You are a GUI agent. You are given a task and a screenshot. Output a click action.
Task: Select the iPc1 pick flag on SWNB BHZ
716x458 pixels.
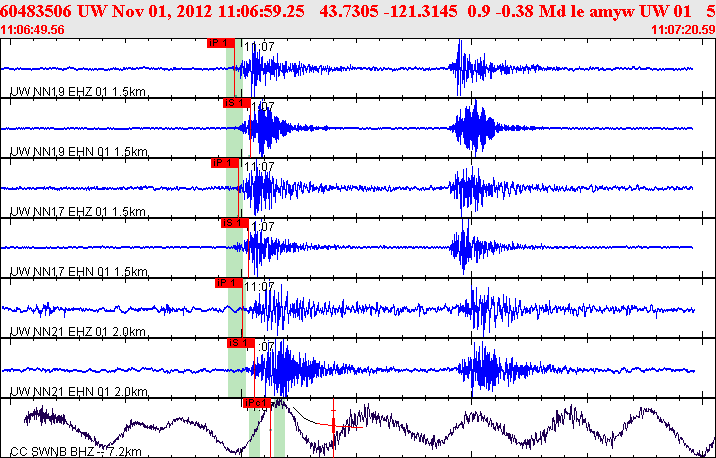257,403
